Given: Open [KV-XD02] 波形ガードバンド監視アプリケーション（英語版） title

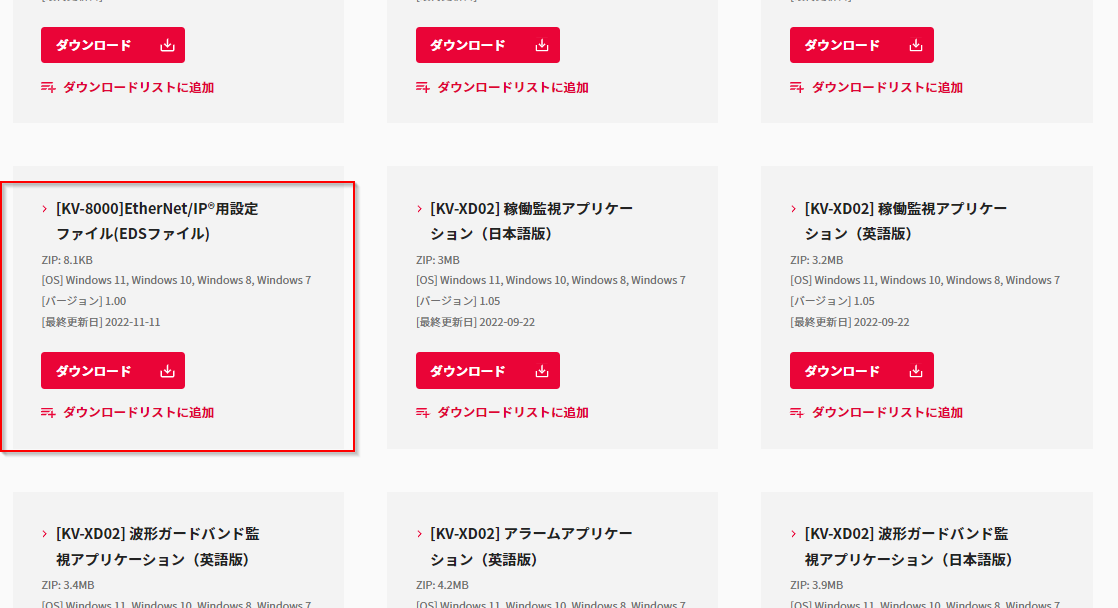Looking at the screenshot, I should (x=158, y=546).
